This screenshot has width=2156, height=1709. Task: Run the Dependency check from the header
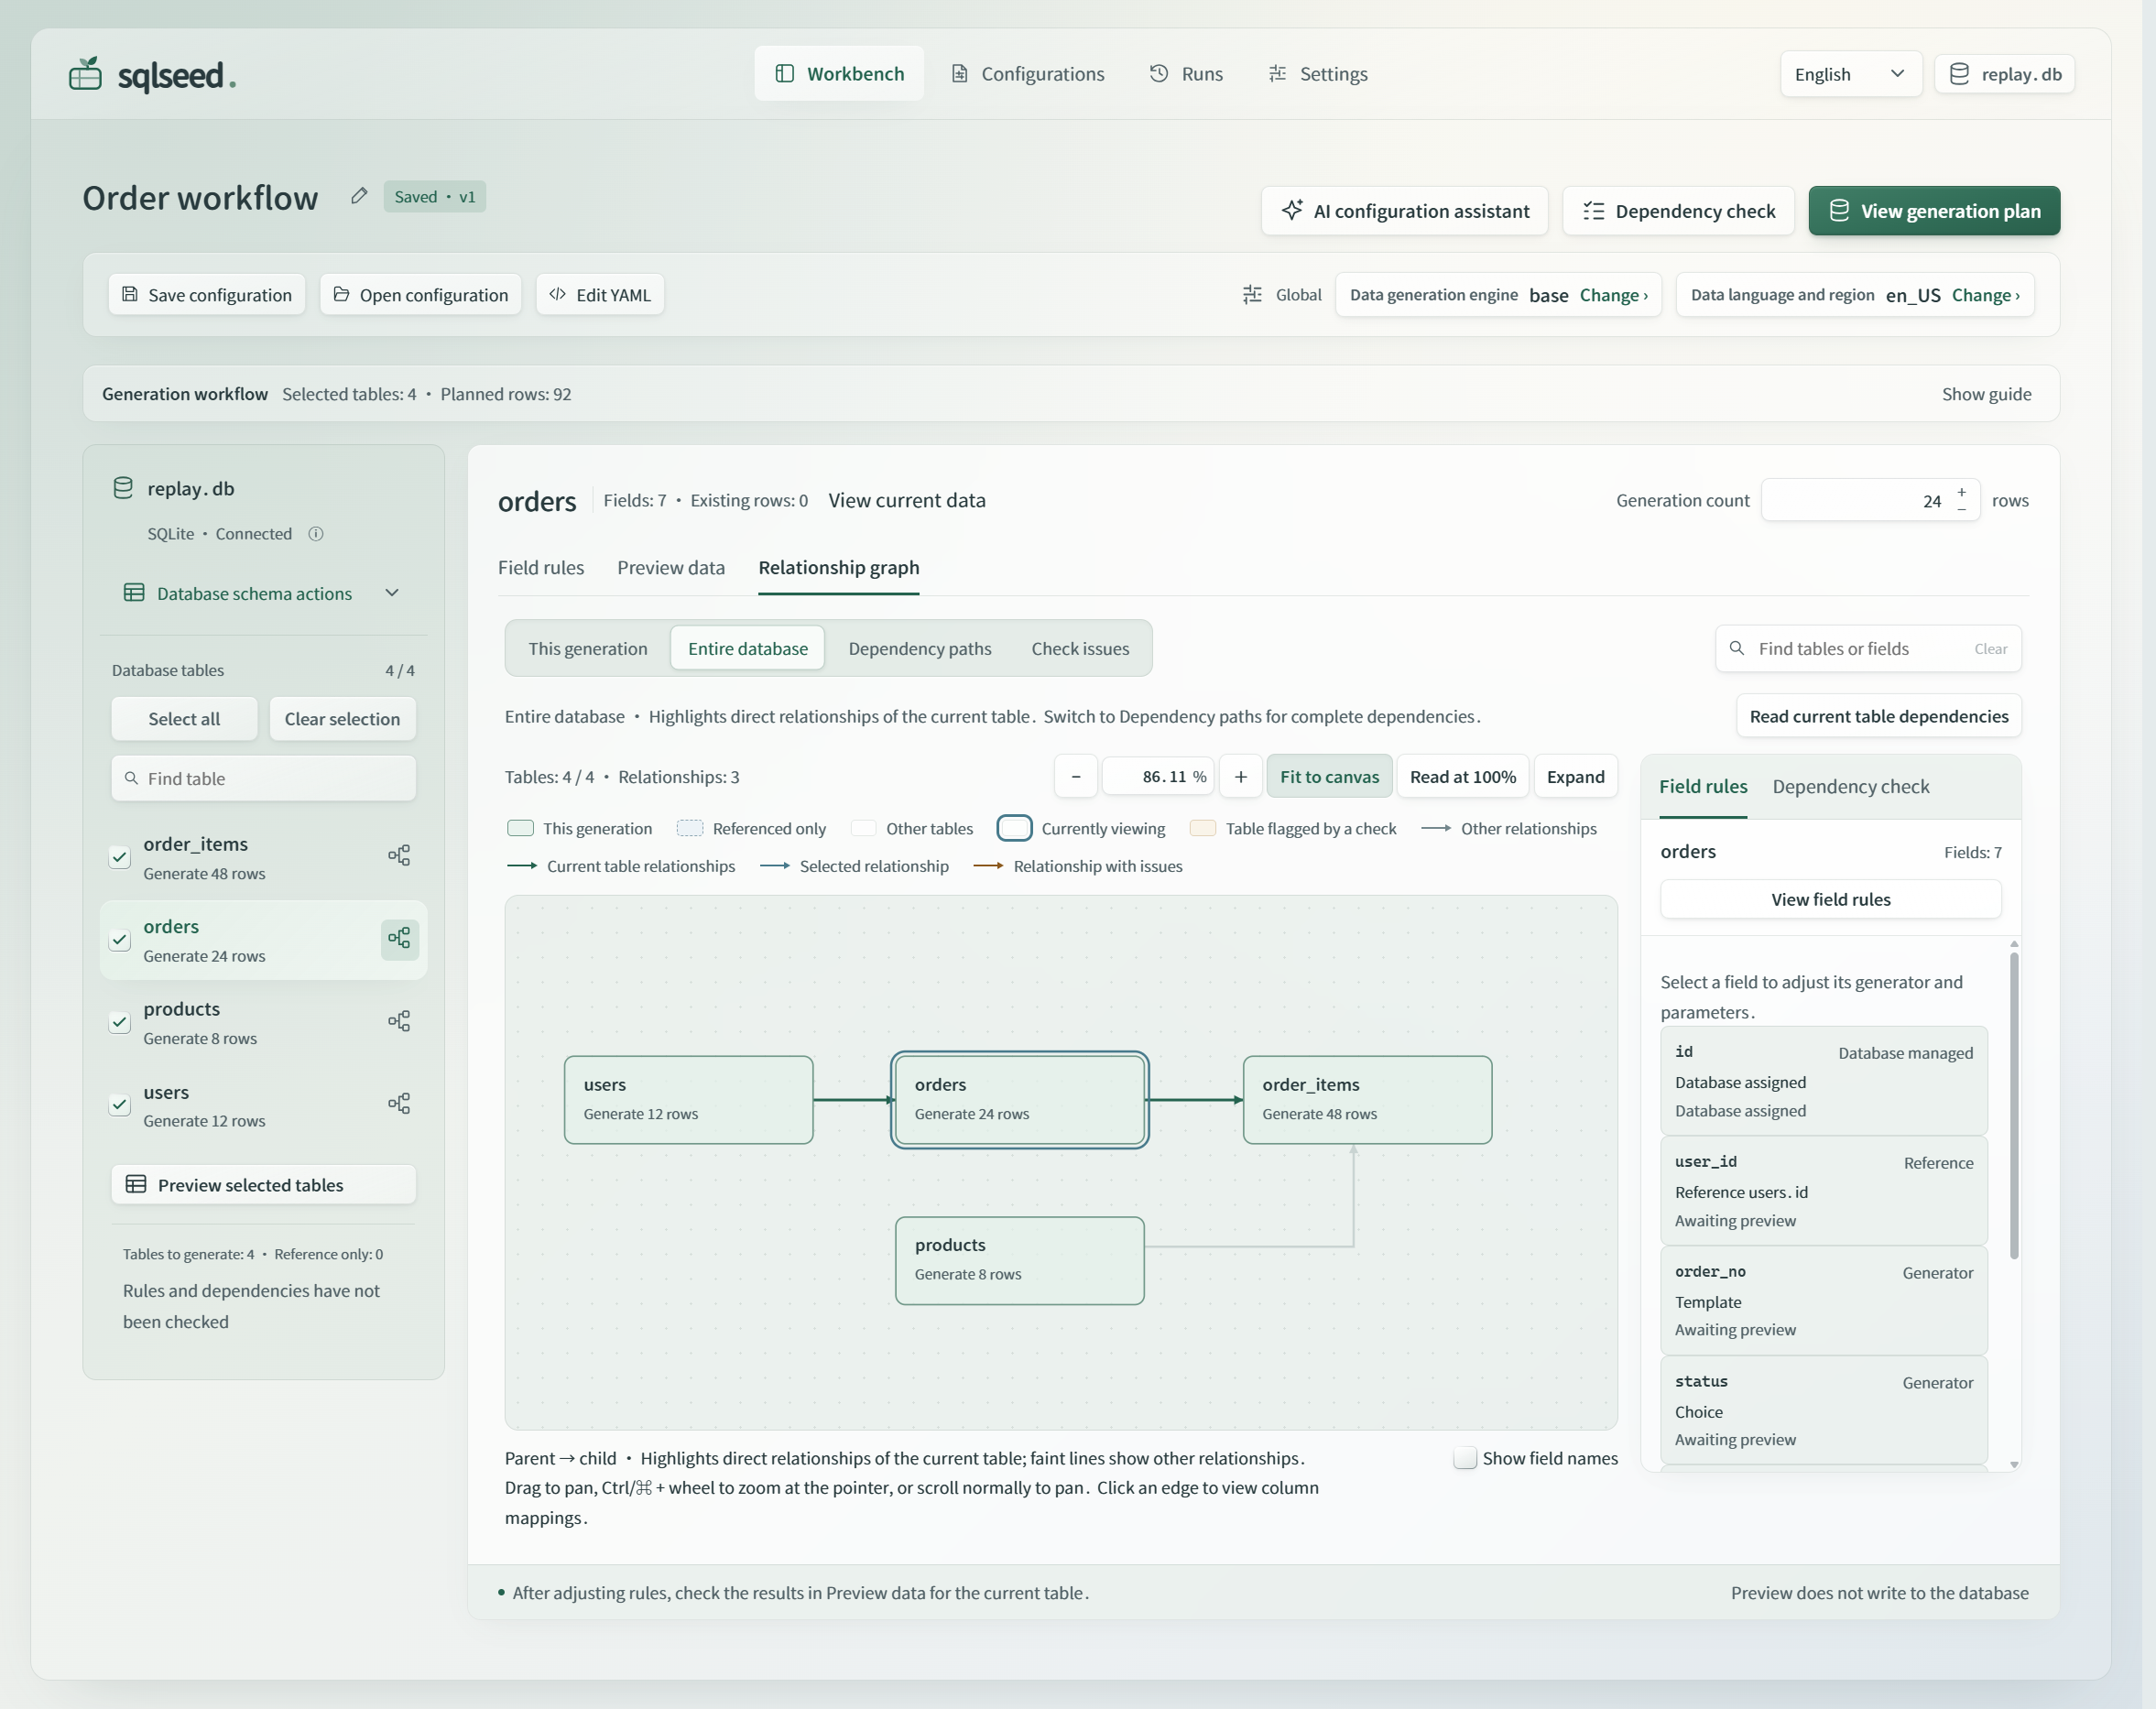click(x=1678, y=211)
